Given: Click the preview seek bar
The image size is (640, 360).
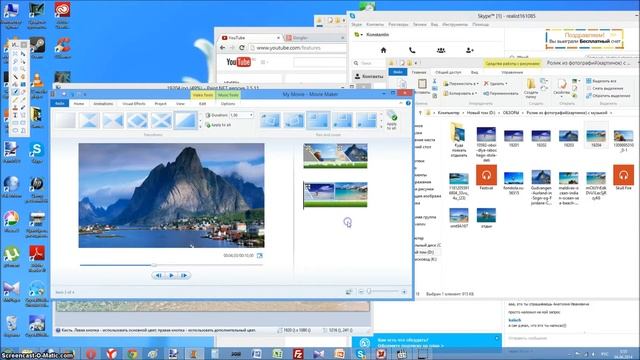Looking at the screenshot, I should (171, 265).
